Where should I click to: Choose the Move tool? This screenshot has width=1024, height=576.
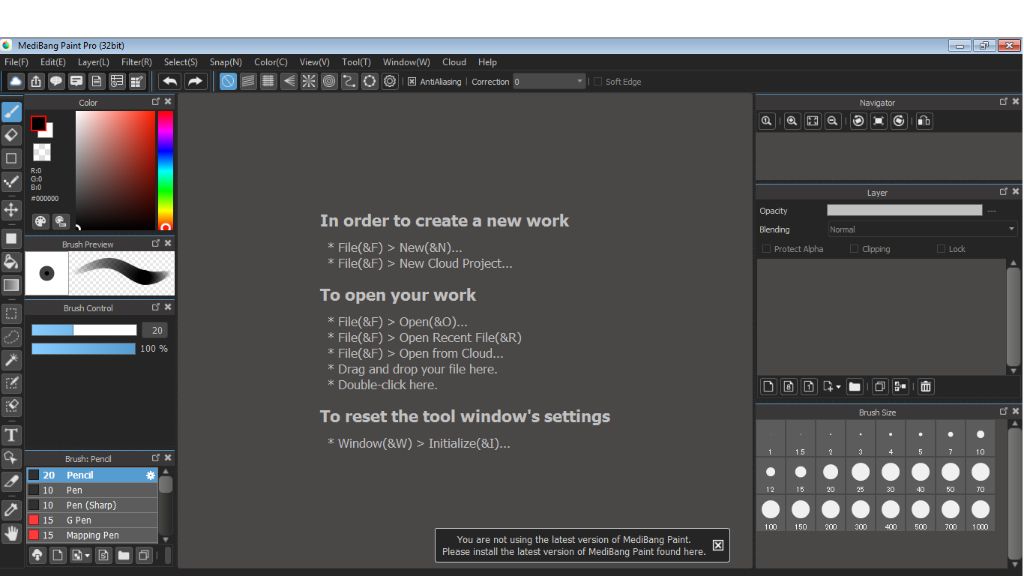pos(11,210)
